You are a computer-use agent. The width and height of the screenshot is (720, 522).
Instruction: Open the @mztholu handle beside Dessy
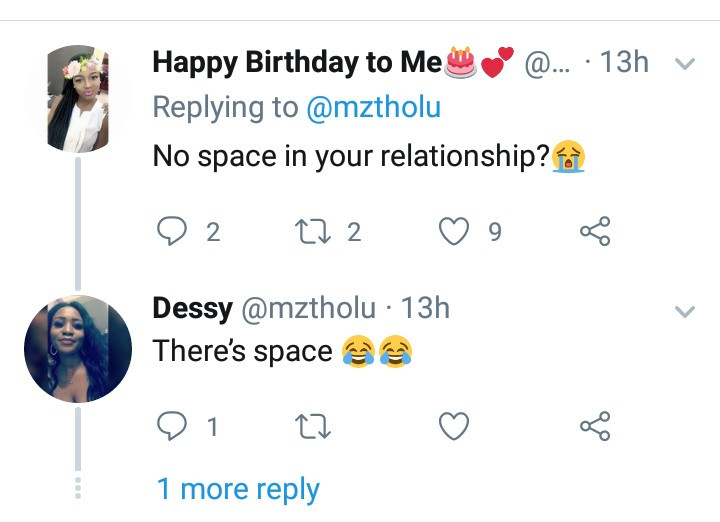coord(306,308)
